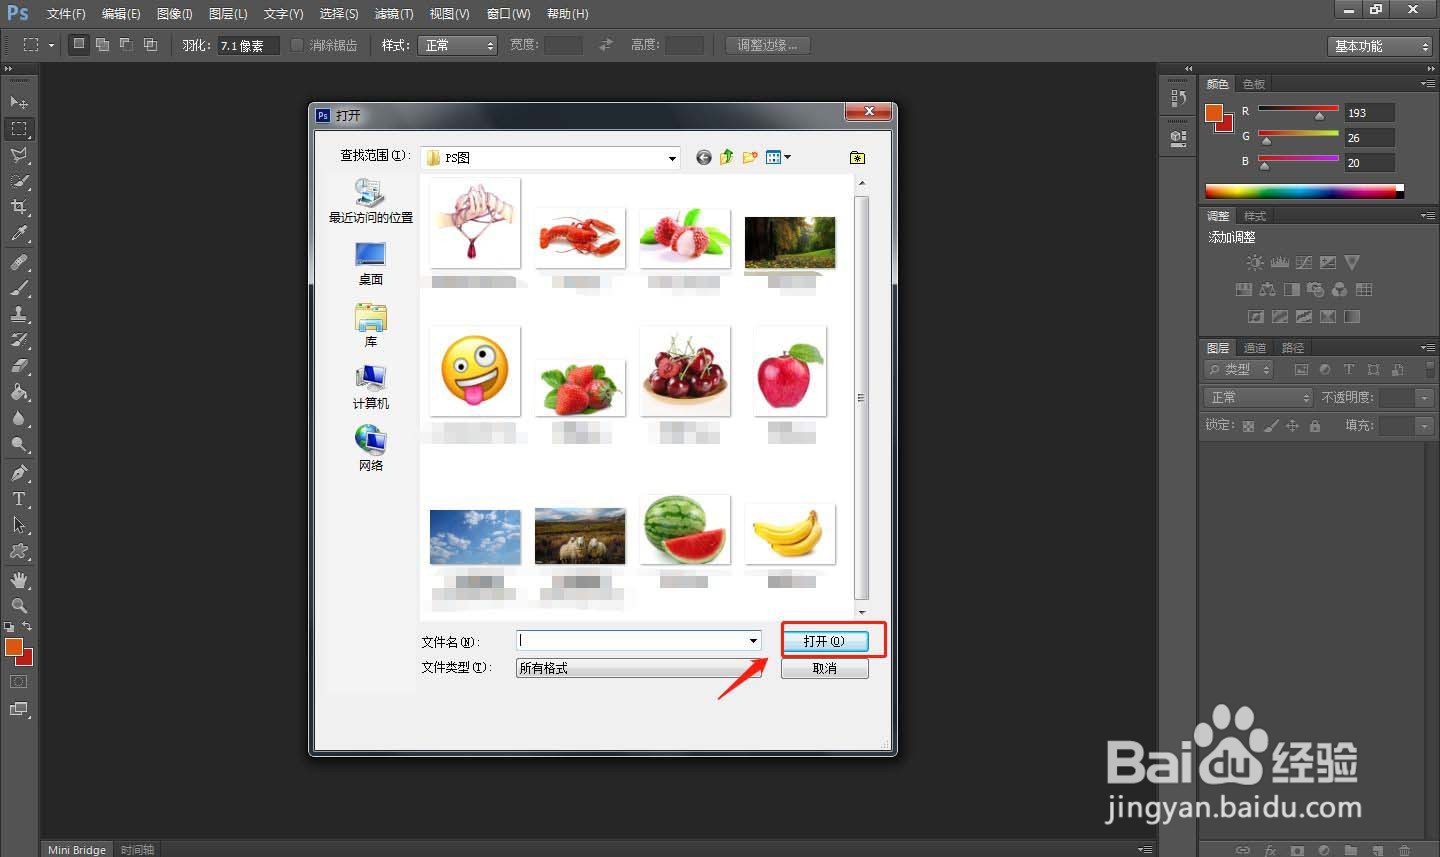Select the History Brush tool
The image size is (1440, 857).
pos(19,340)
